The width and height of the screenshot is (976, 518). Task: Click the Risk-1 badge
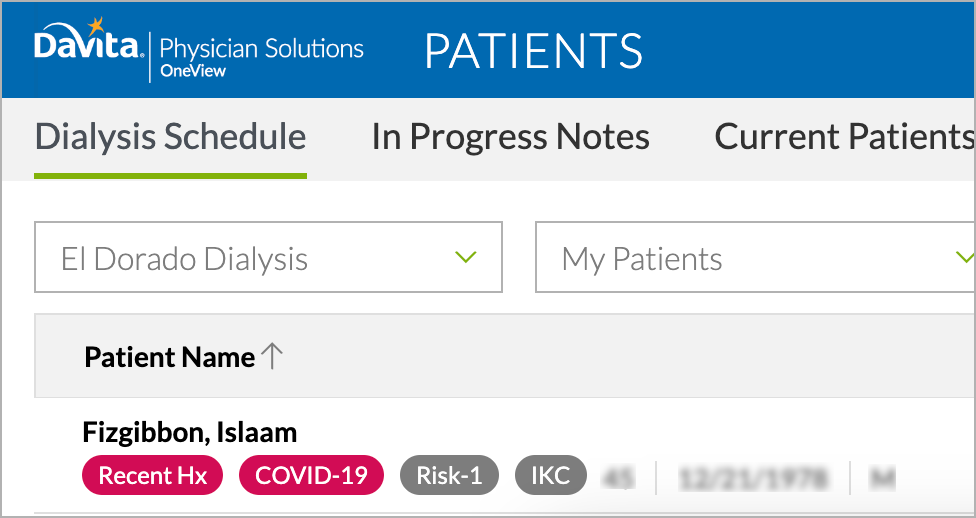449,475
